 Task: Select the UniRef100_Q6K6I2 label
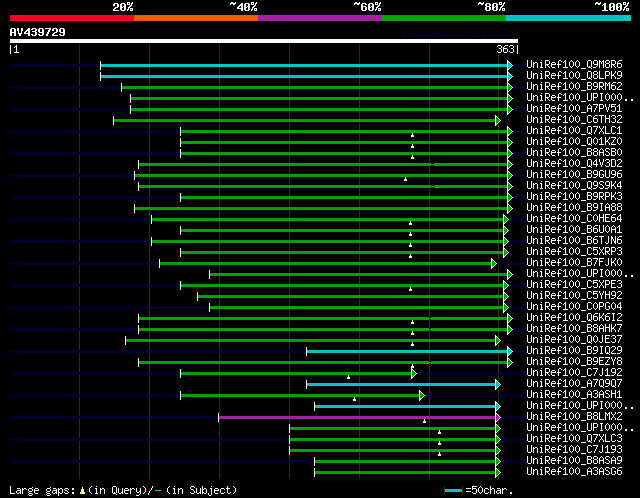(574, 317)
